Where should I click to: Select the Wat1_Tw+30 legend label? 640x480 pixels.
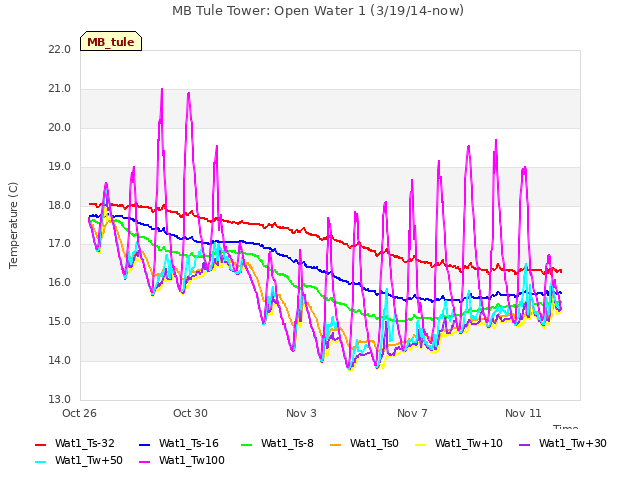pos(573,443)
